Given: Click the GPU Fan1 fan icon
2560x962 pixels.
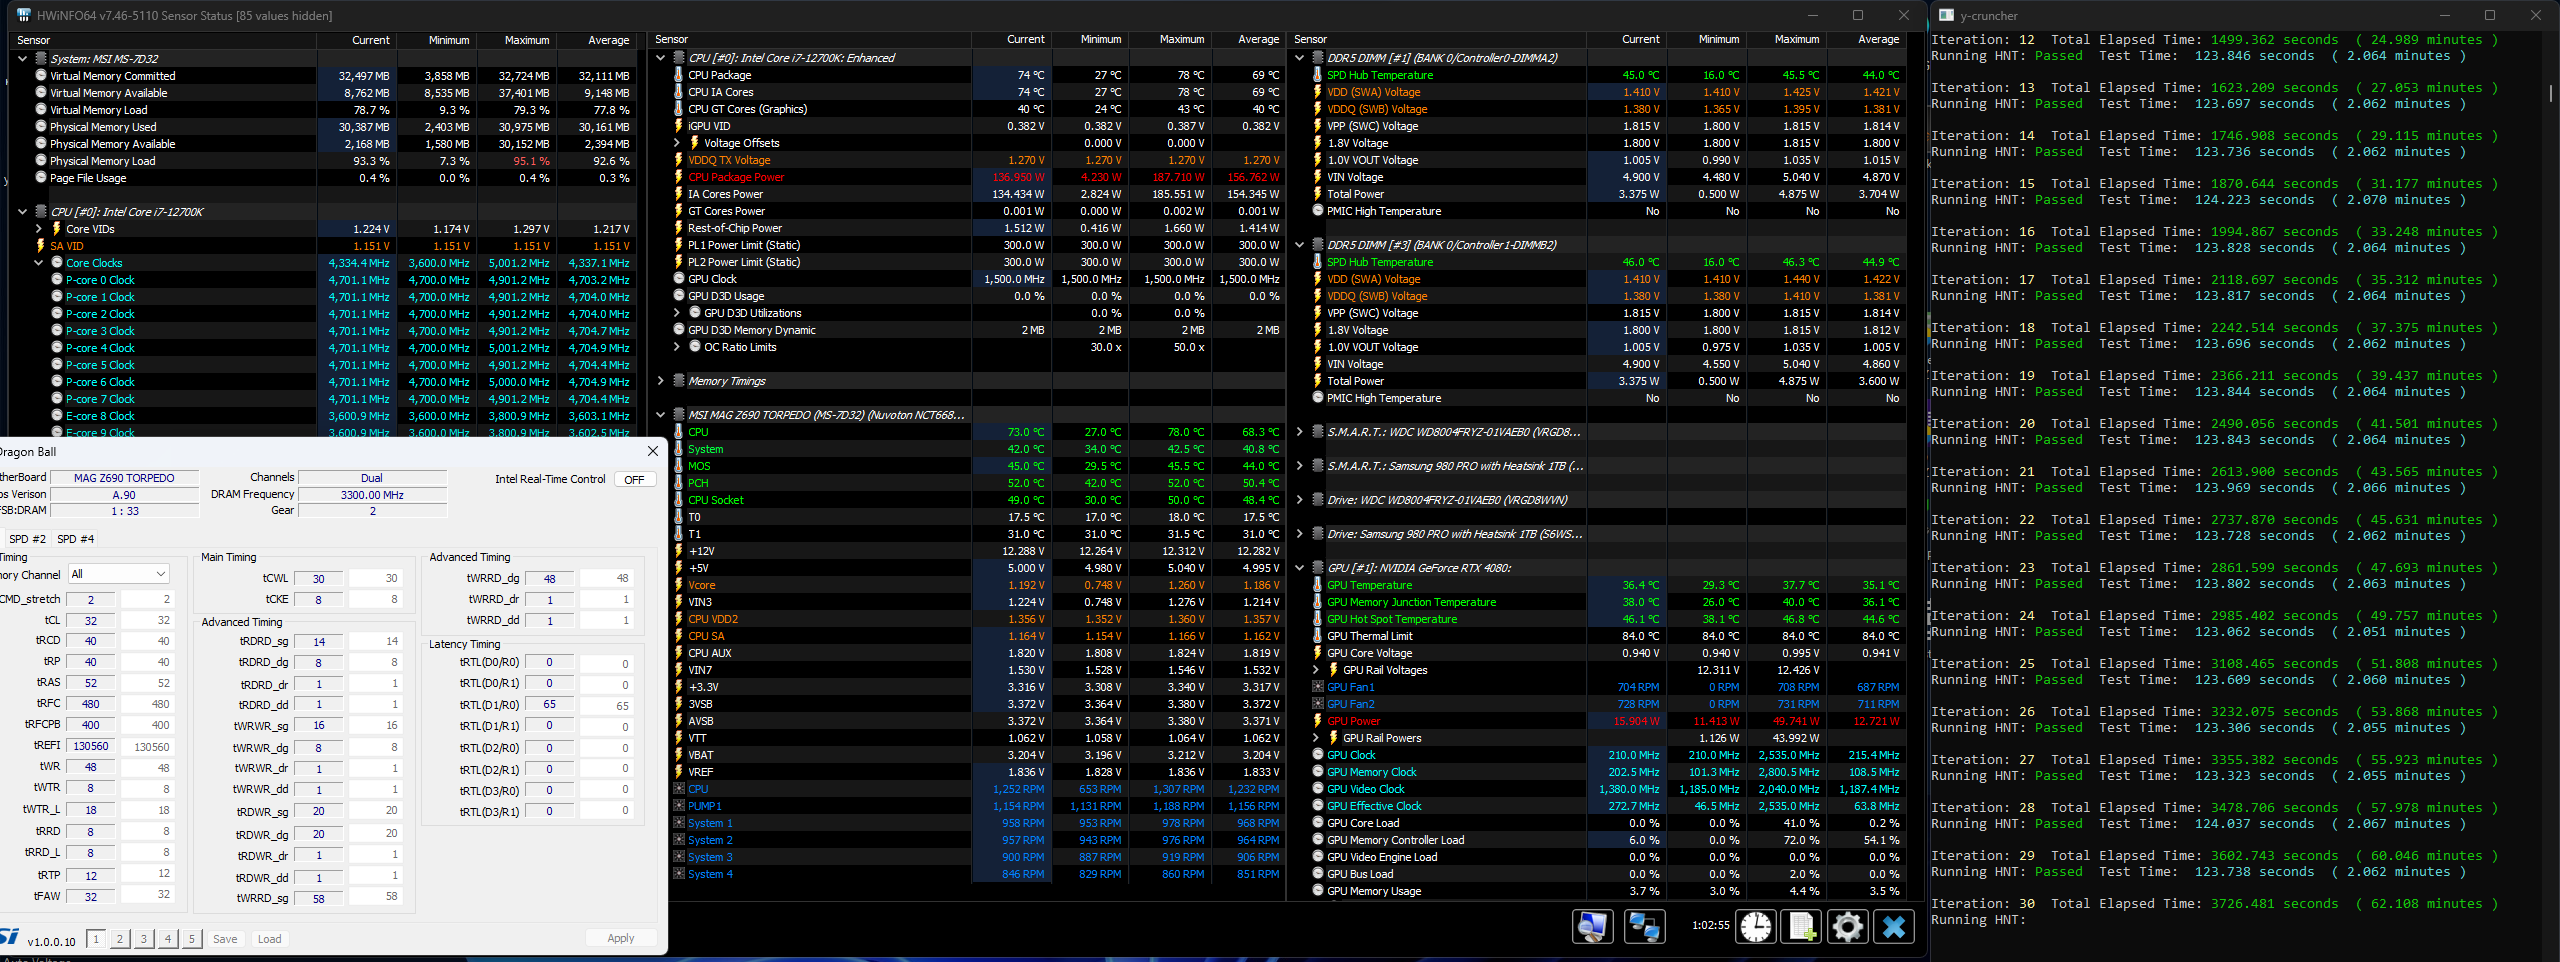Looking at the screenshot, I should [1318, 687].
